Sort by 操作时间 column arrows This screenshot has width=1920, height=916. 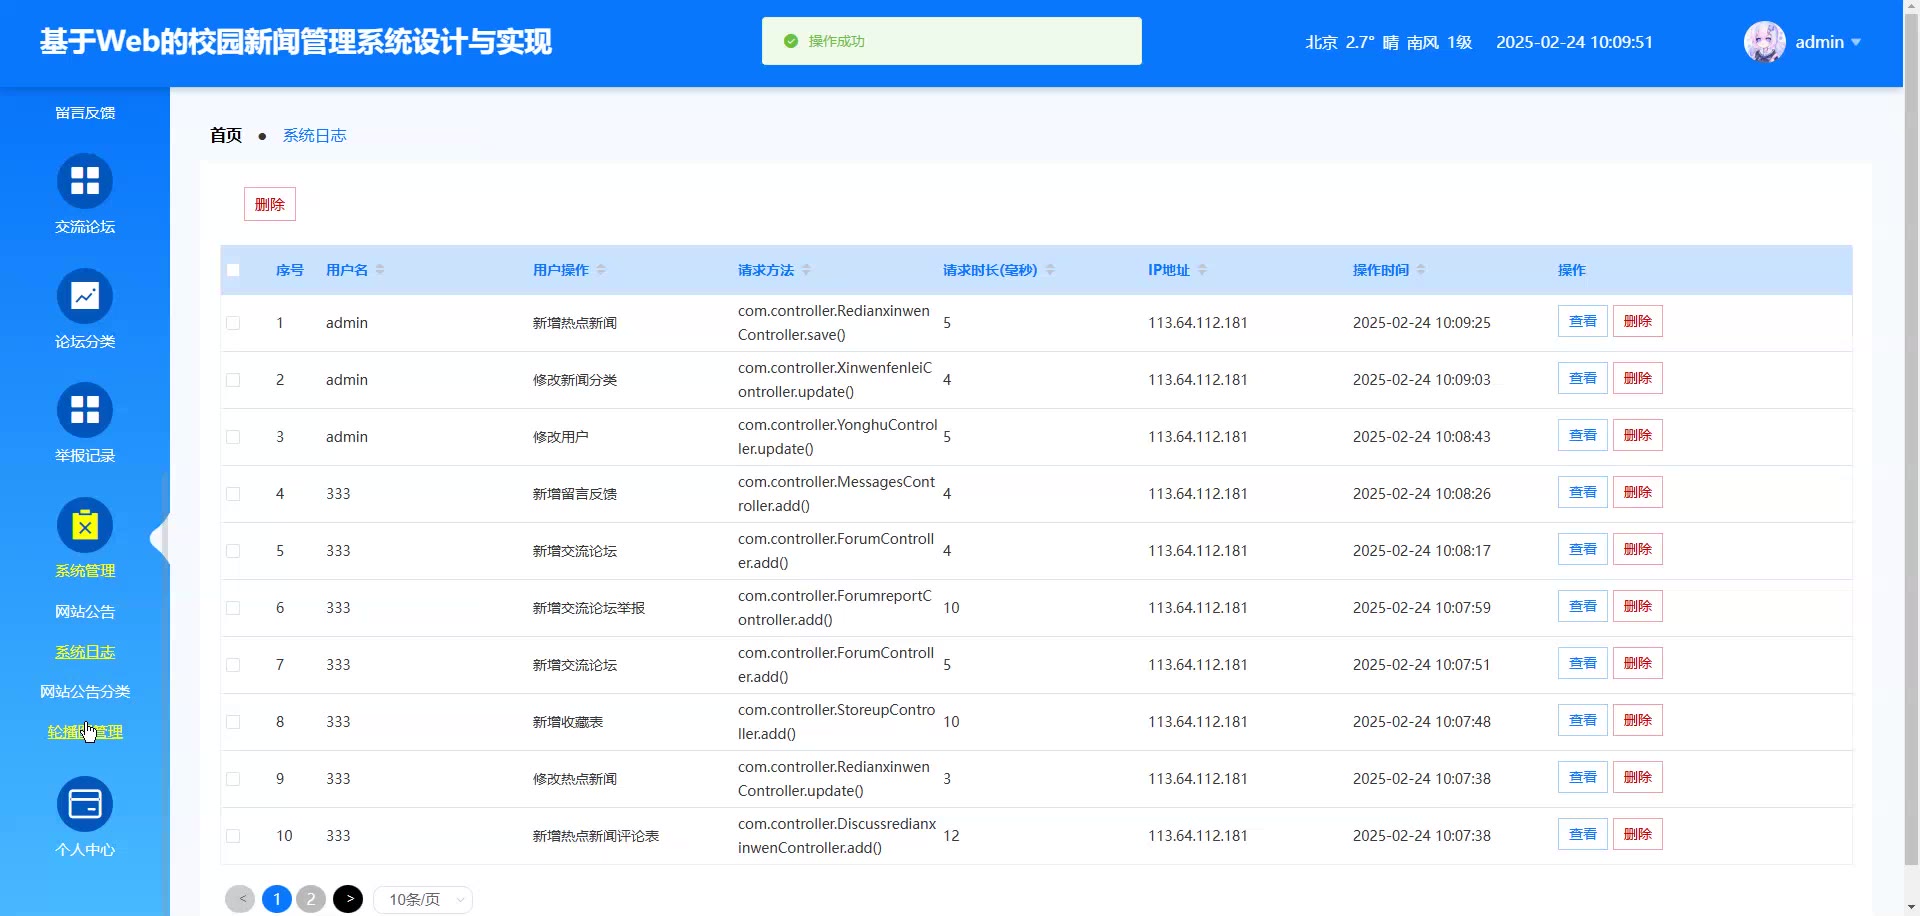(x=1421, y=270)
